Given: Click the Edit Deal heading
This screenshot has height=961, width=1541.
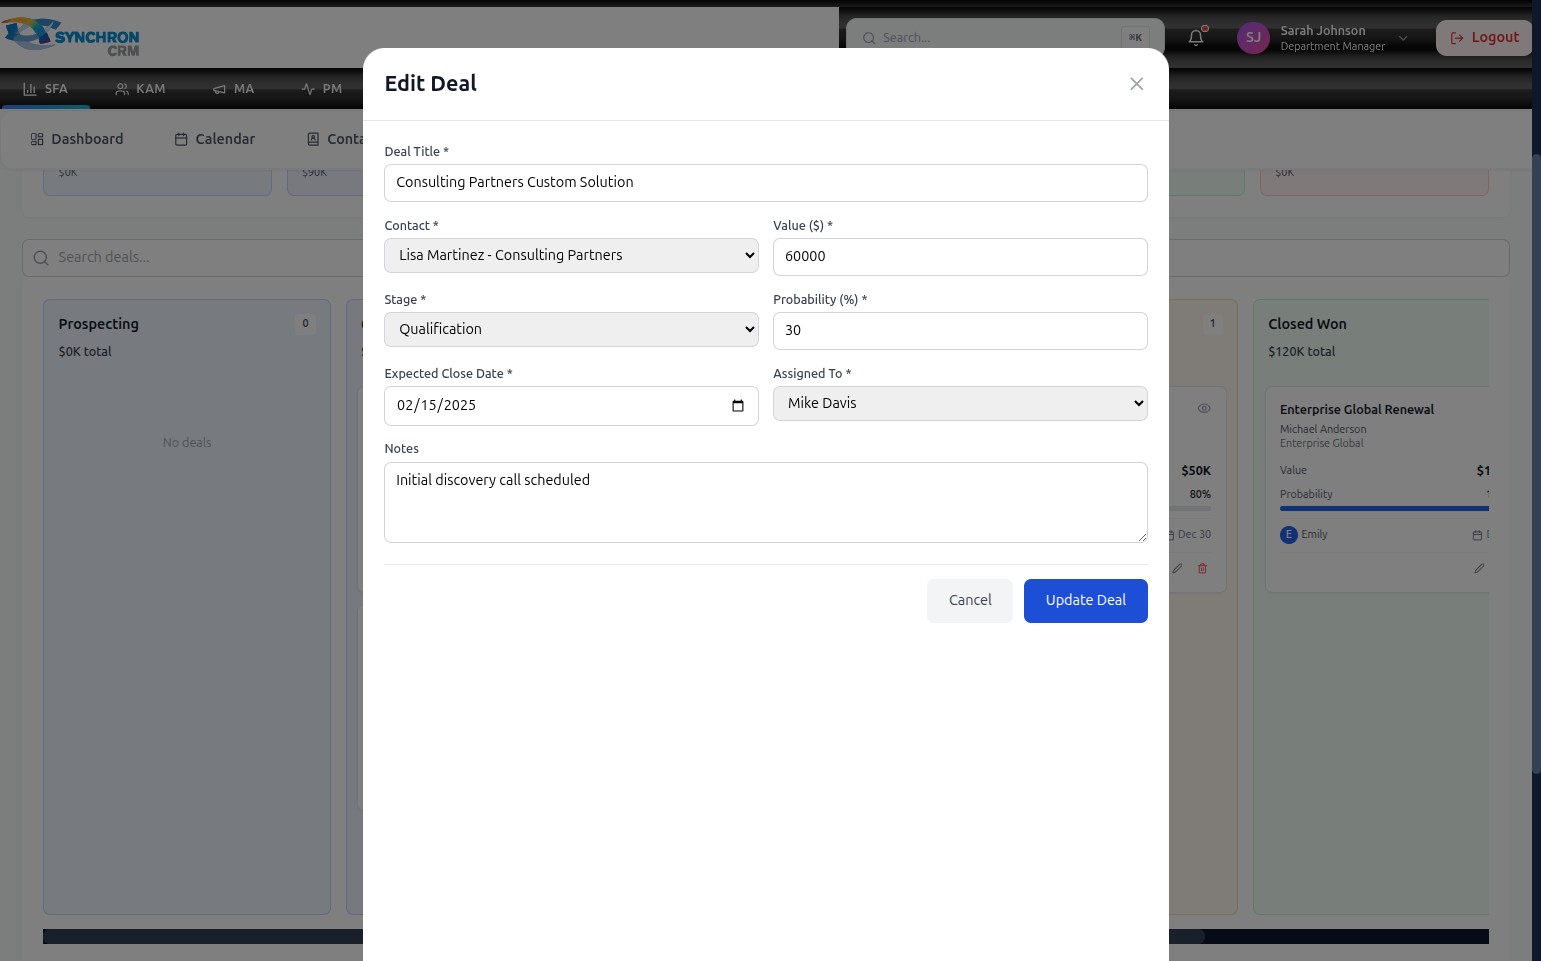Looking at the screenshot, I should (430, 84).
